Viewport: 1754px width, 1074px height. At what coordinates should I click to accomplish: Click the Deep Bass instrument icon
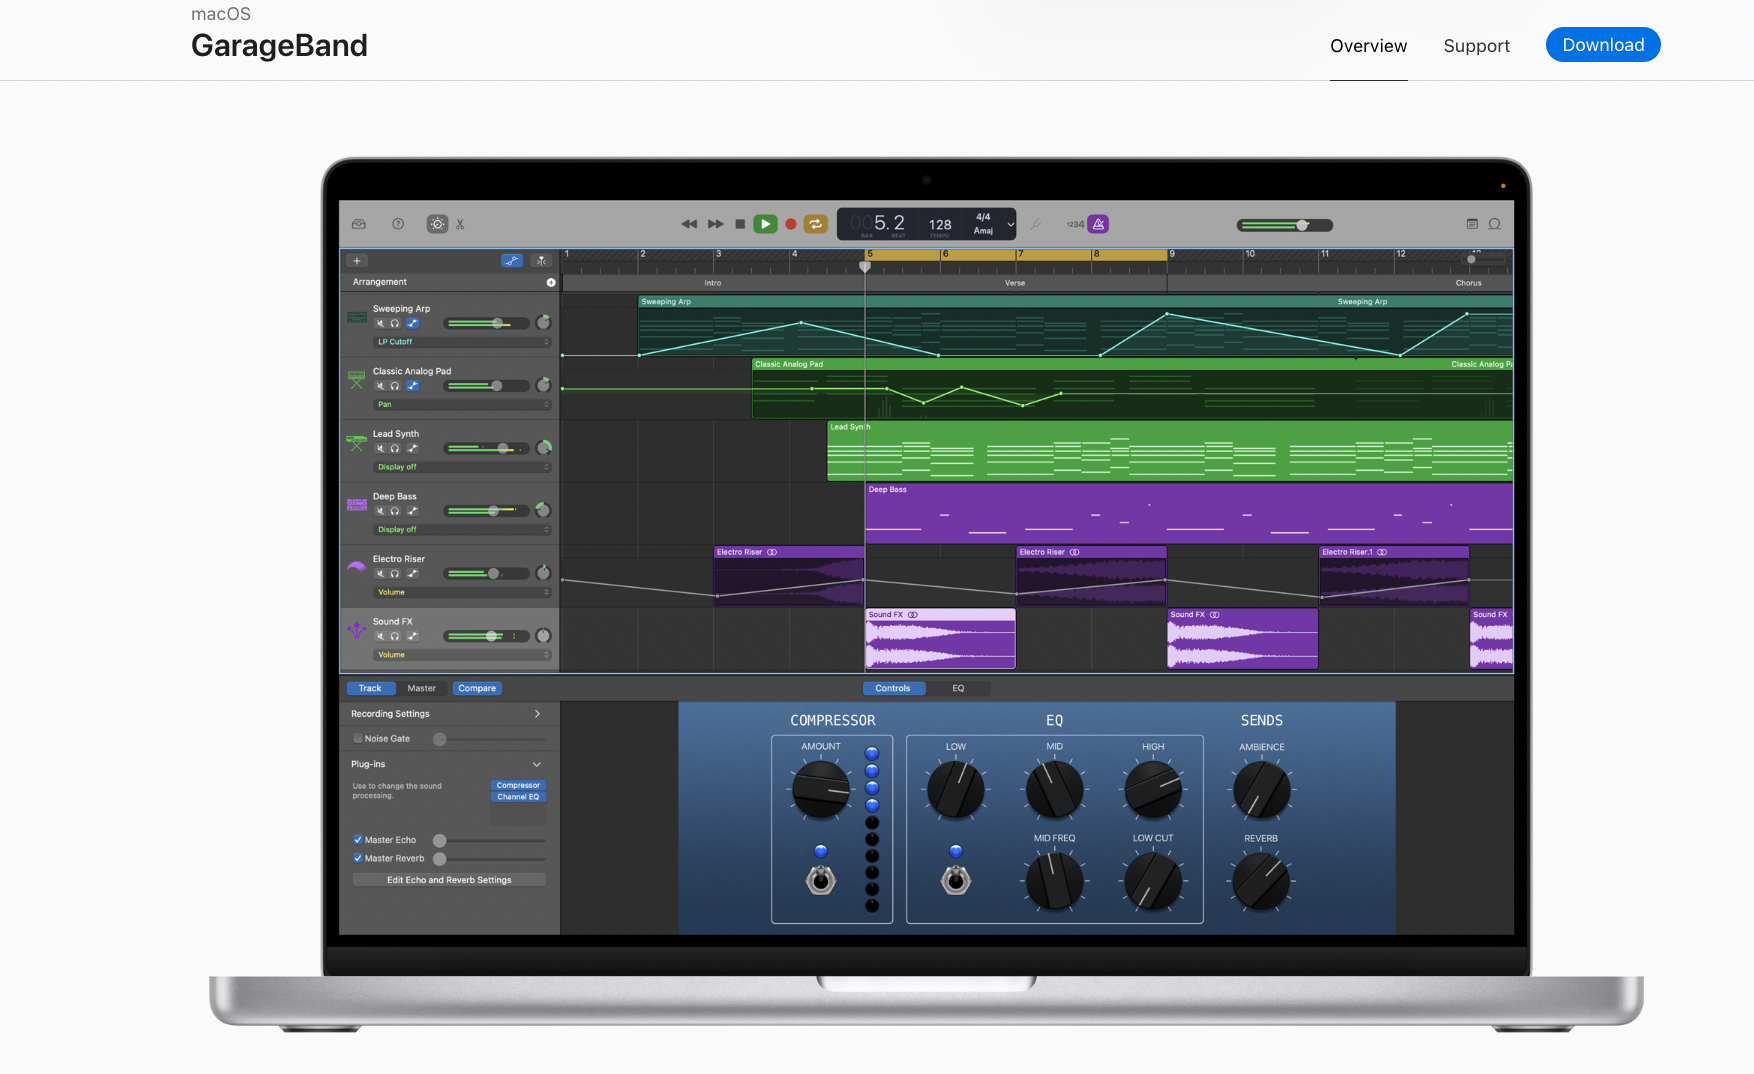pyautogui.click(x=357, y=505)
